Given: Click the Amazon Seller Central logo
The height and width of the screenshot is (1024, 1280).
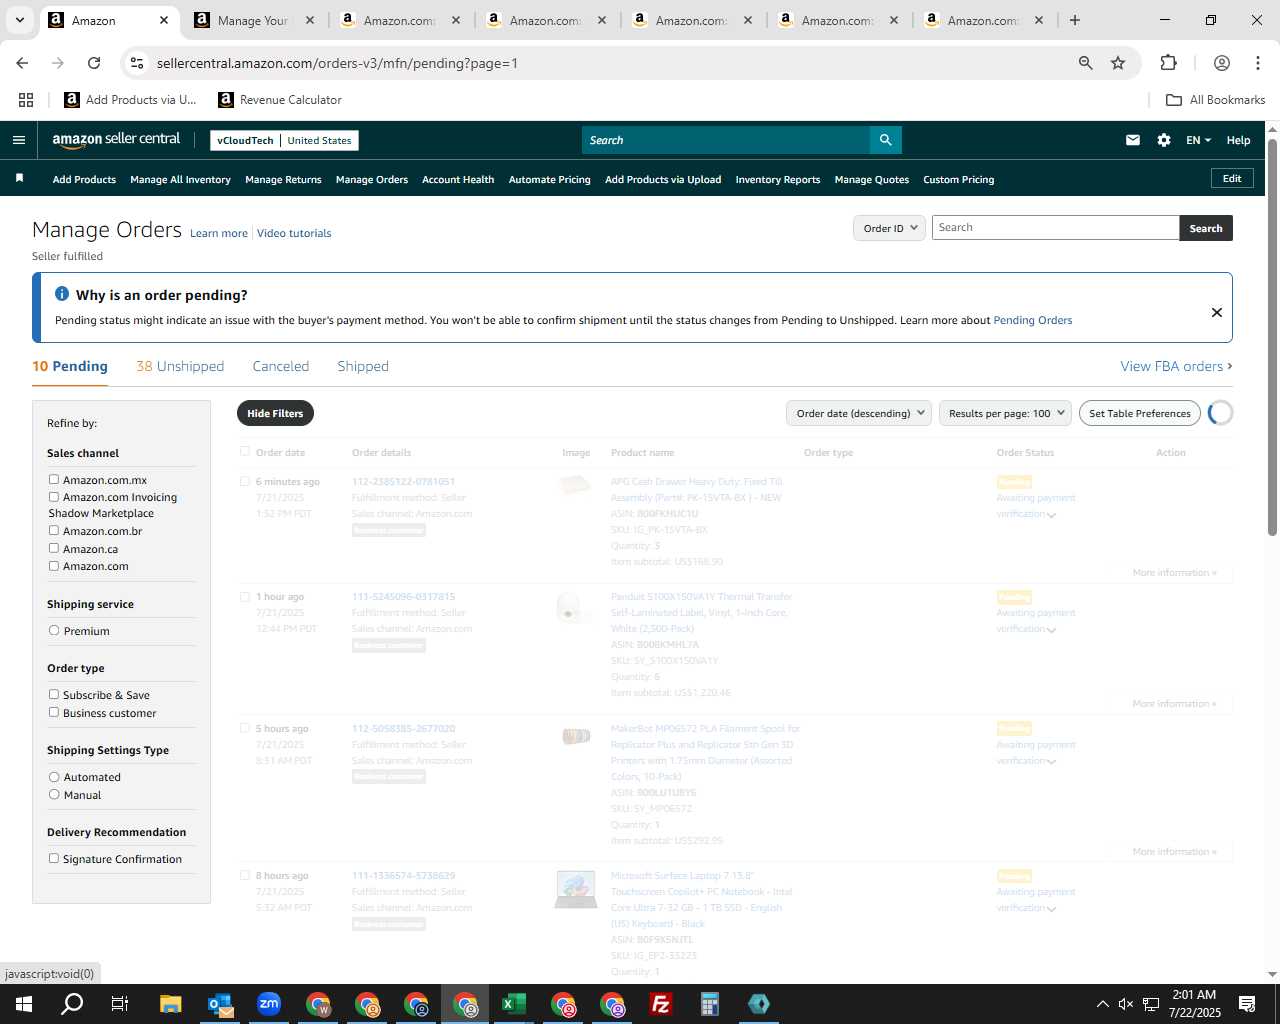Looking at the screenshot, I should click(x=116, y=140).
